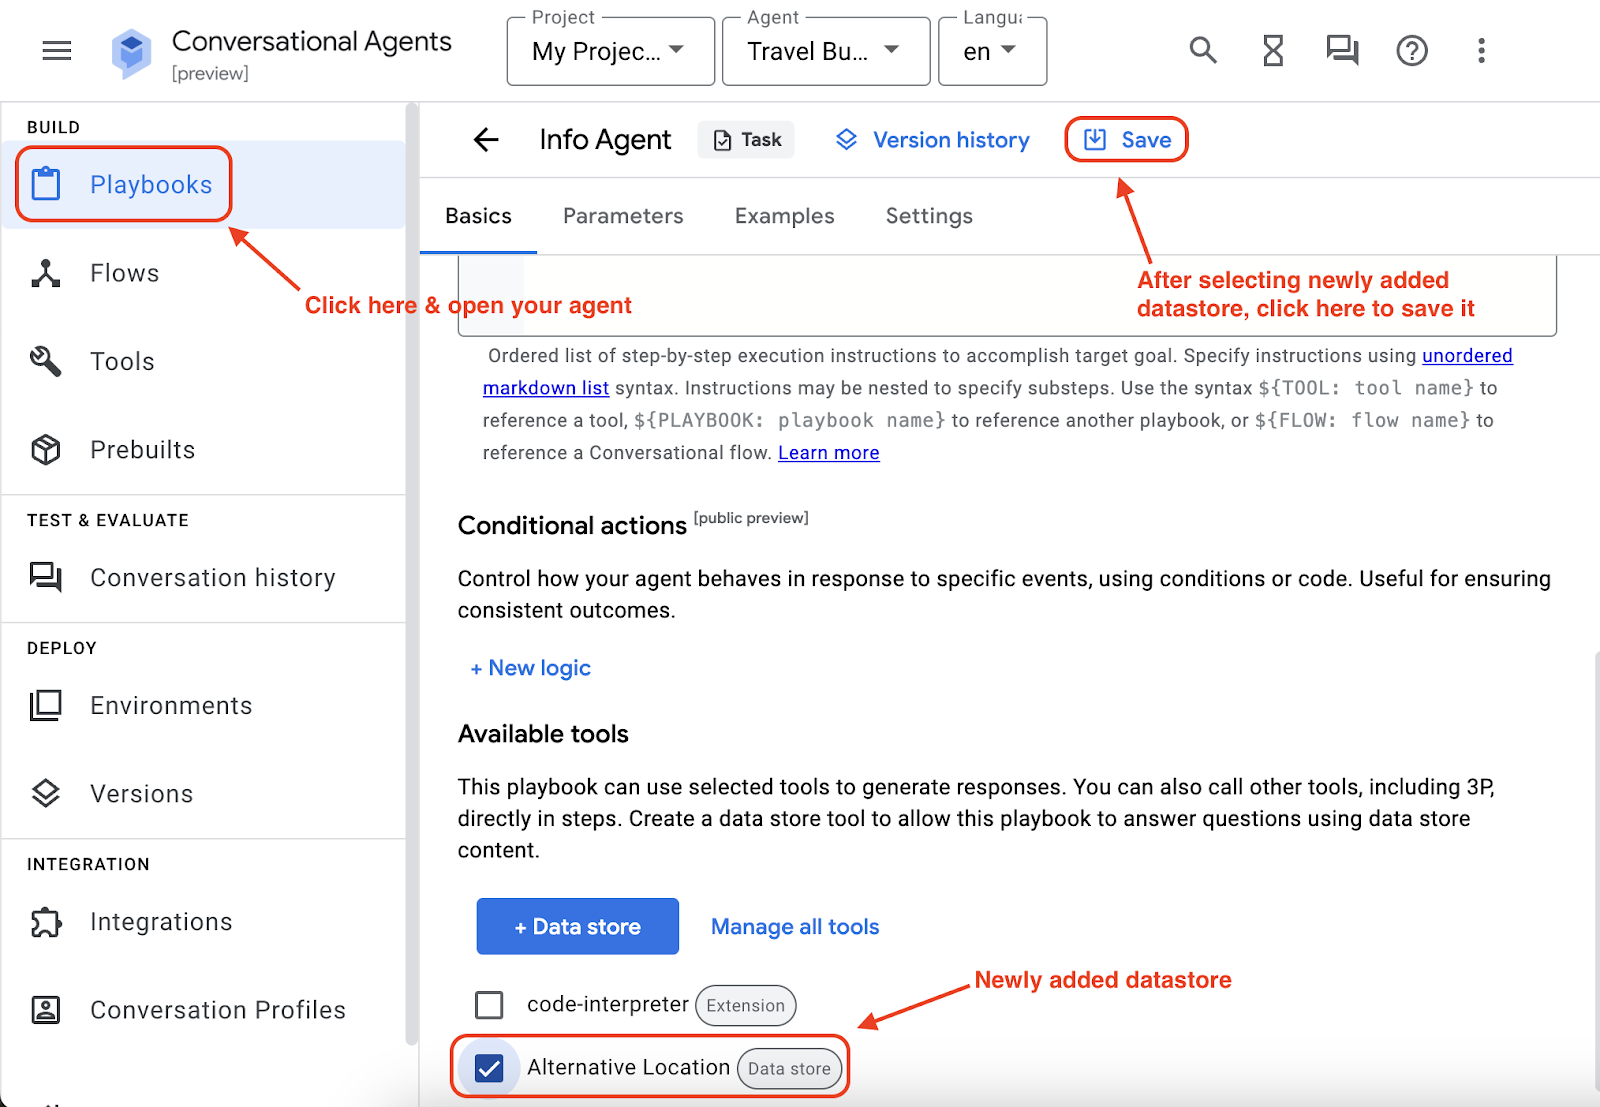The height and width of the screenshot is (1107, 1600).
Task: Open the hamburger navigation menu
Action: point(57,51)
